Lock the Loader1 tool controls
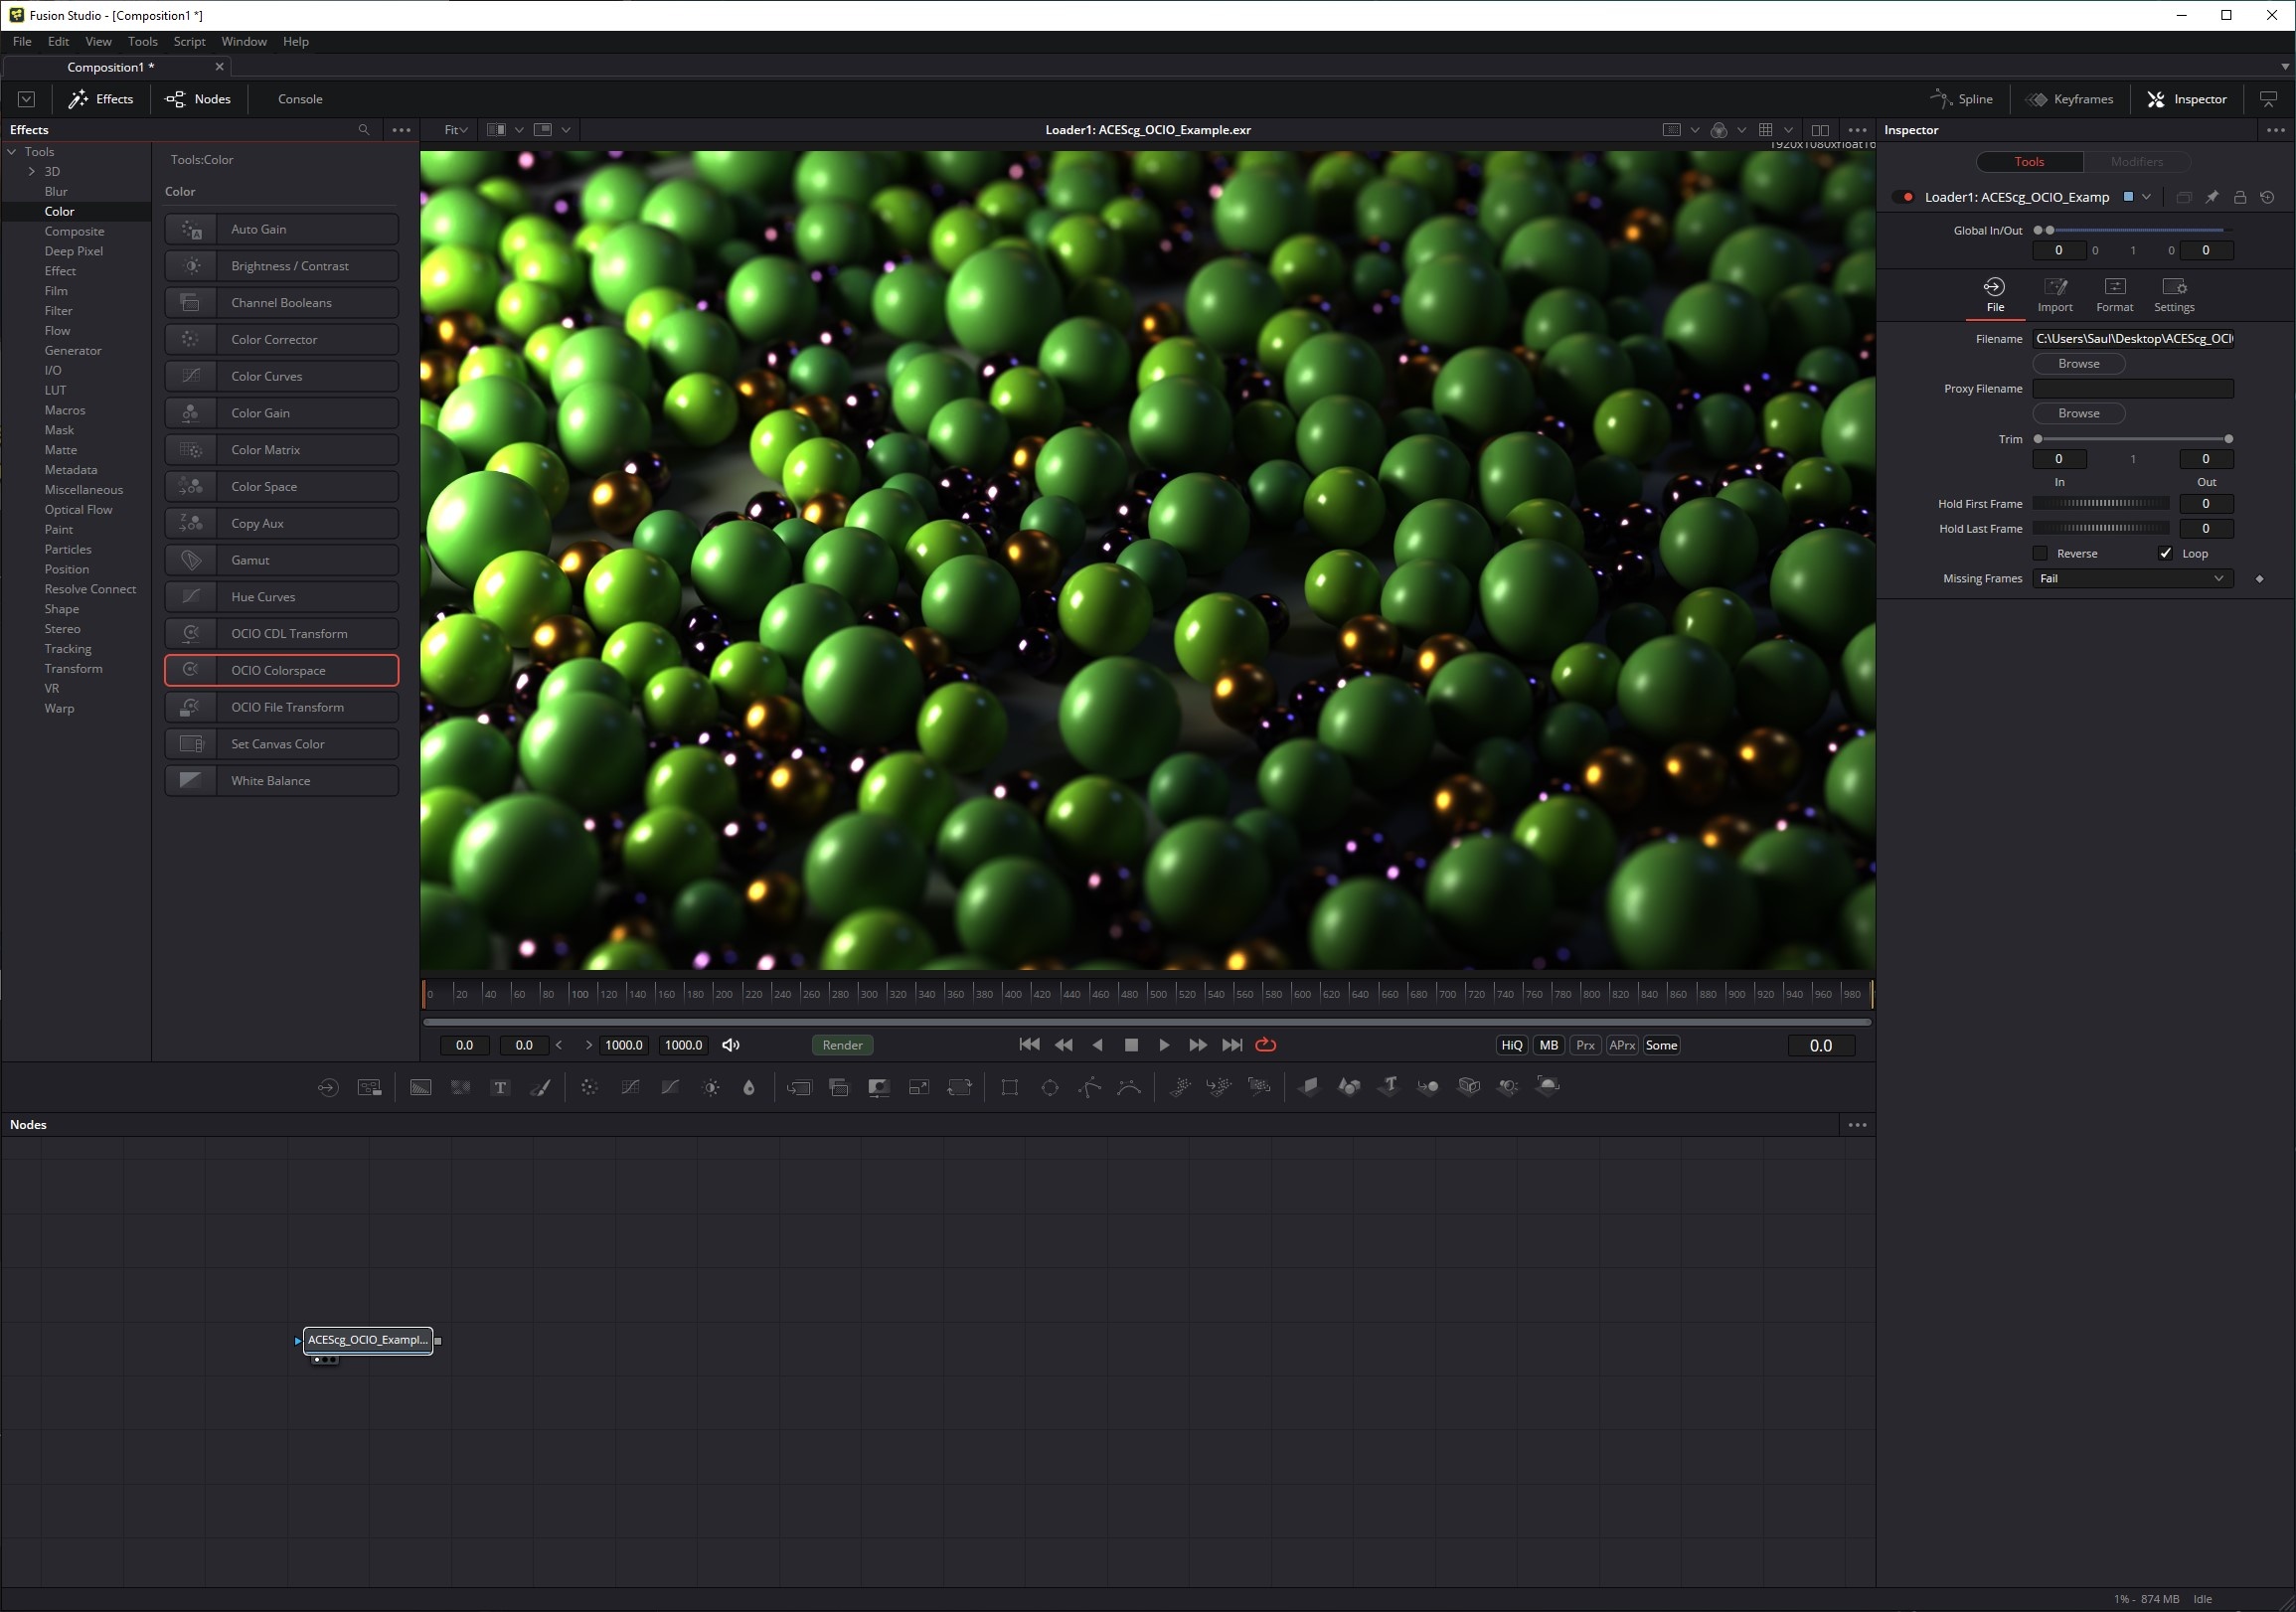 coord(2240,197)
